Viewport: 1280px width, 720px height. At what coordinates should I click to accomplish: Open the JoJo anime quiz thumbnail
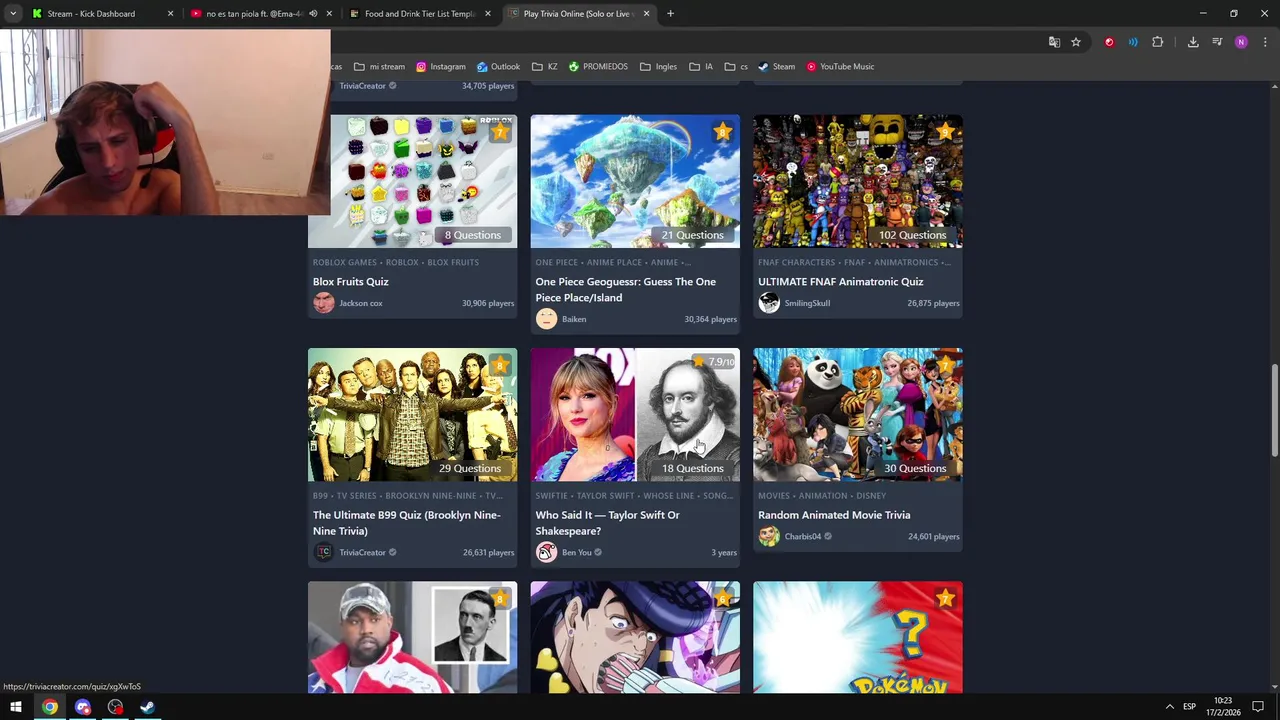coord(635,637)
